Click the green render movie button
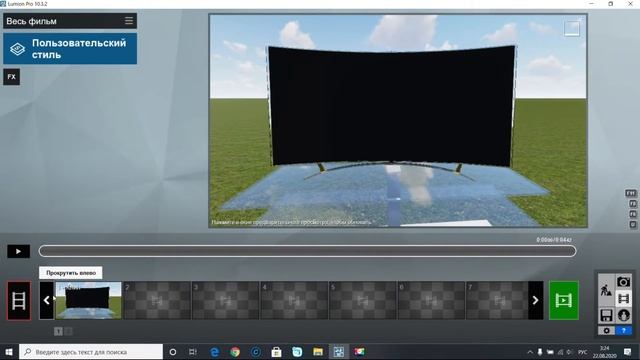Viewport: 640px width, 360px height. pos(564,300)
